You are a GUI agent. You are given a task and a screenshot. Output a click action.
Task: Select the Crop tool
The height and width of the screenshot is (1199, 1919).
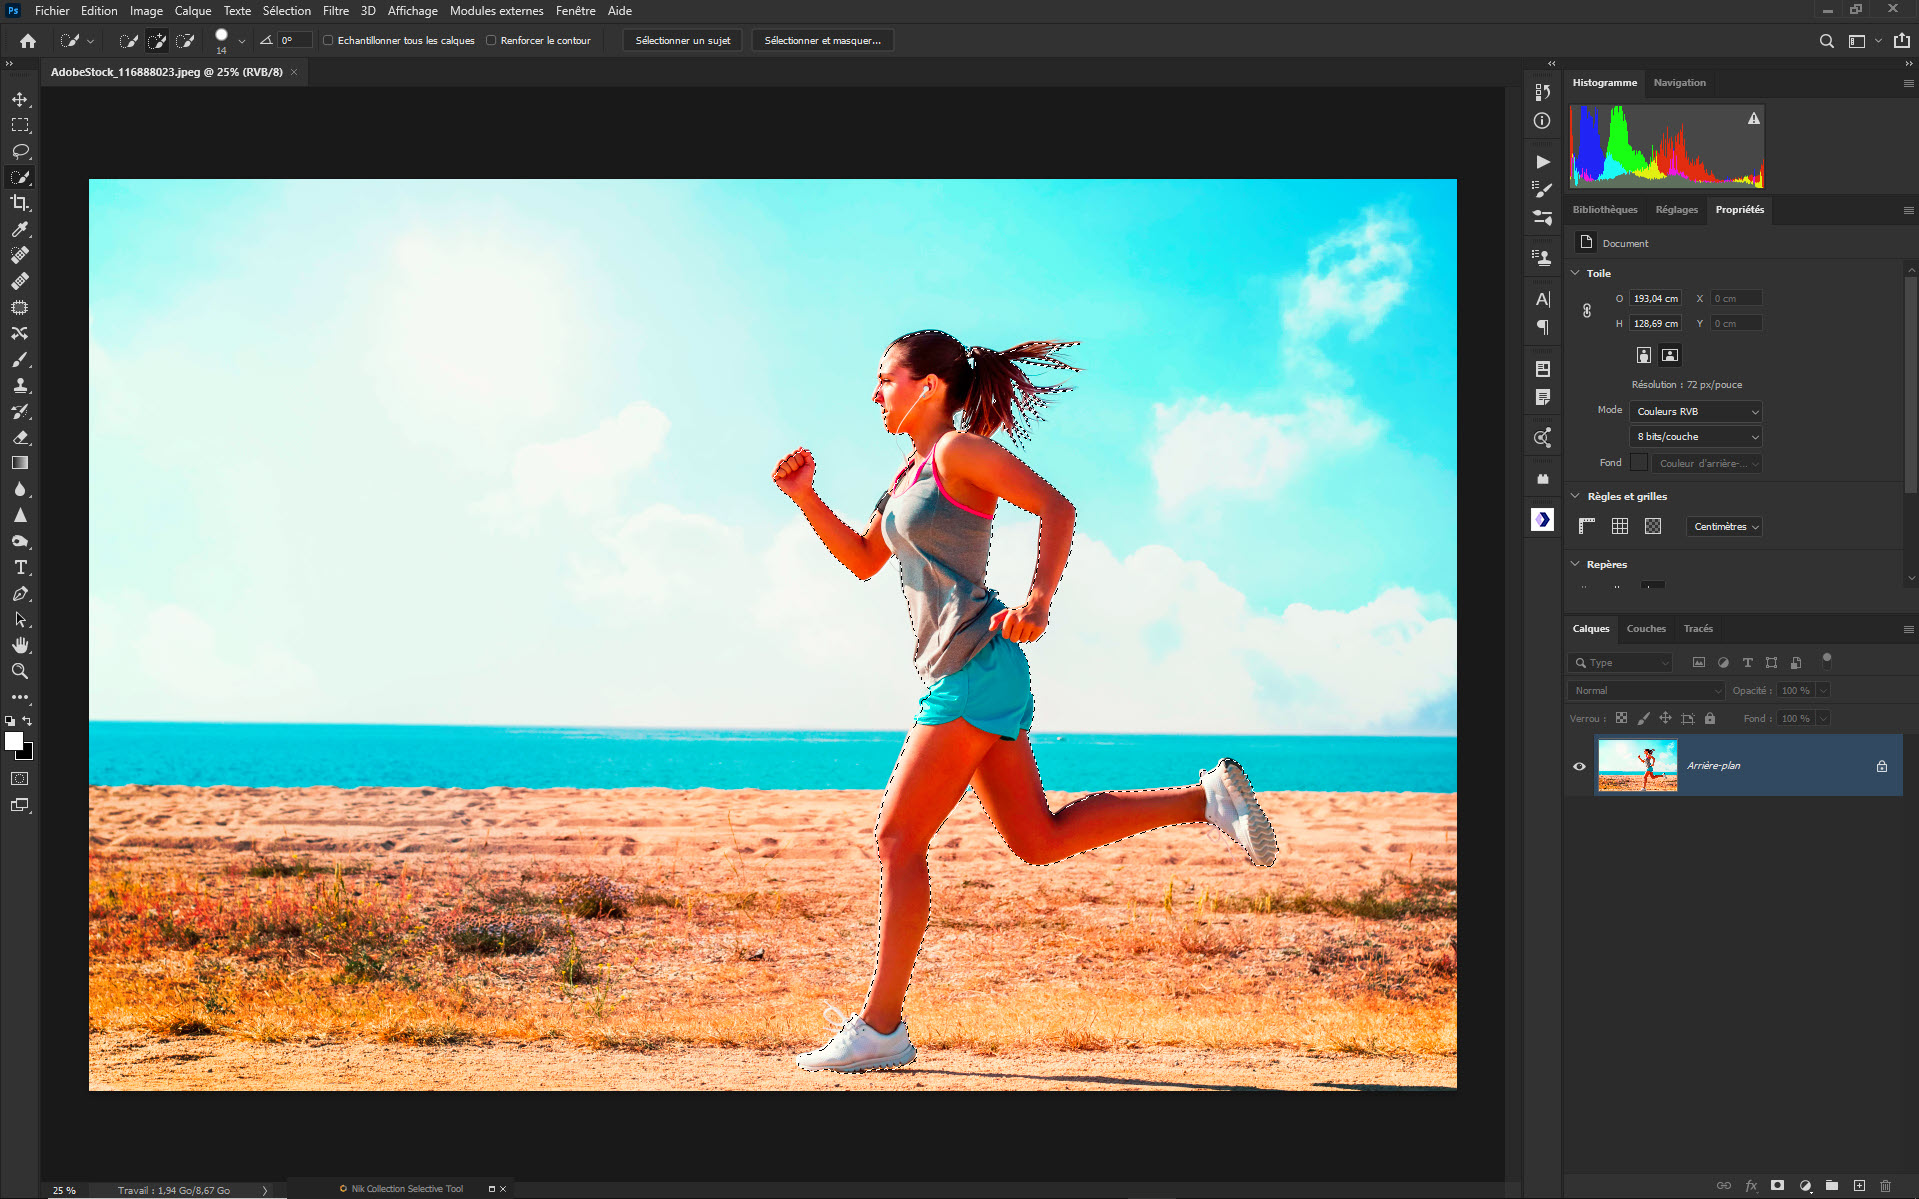[x=20, y=204]
